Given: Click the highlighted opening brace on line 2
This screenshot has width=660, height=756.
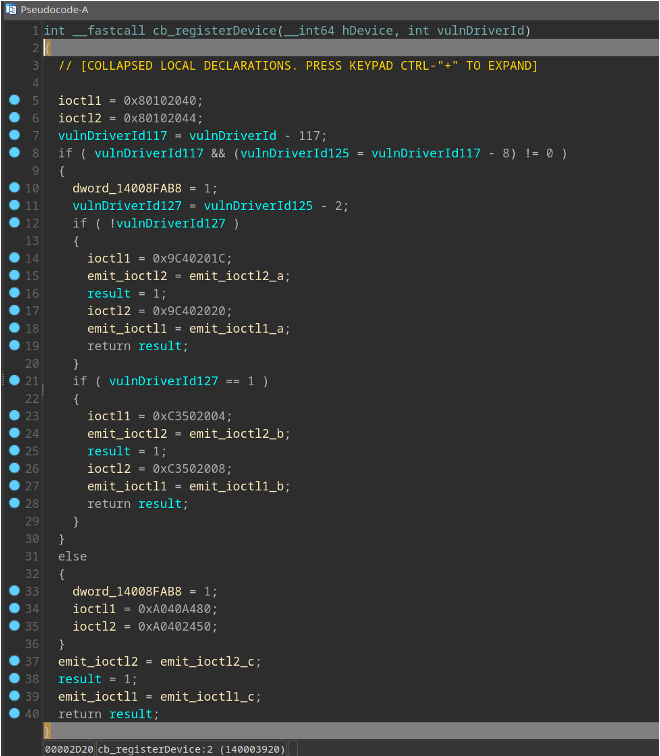Looking at the screenshot, I should point(46,48).
